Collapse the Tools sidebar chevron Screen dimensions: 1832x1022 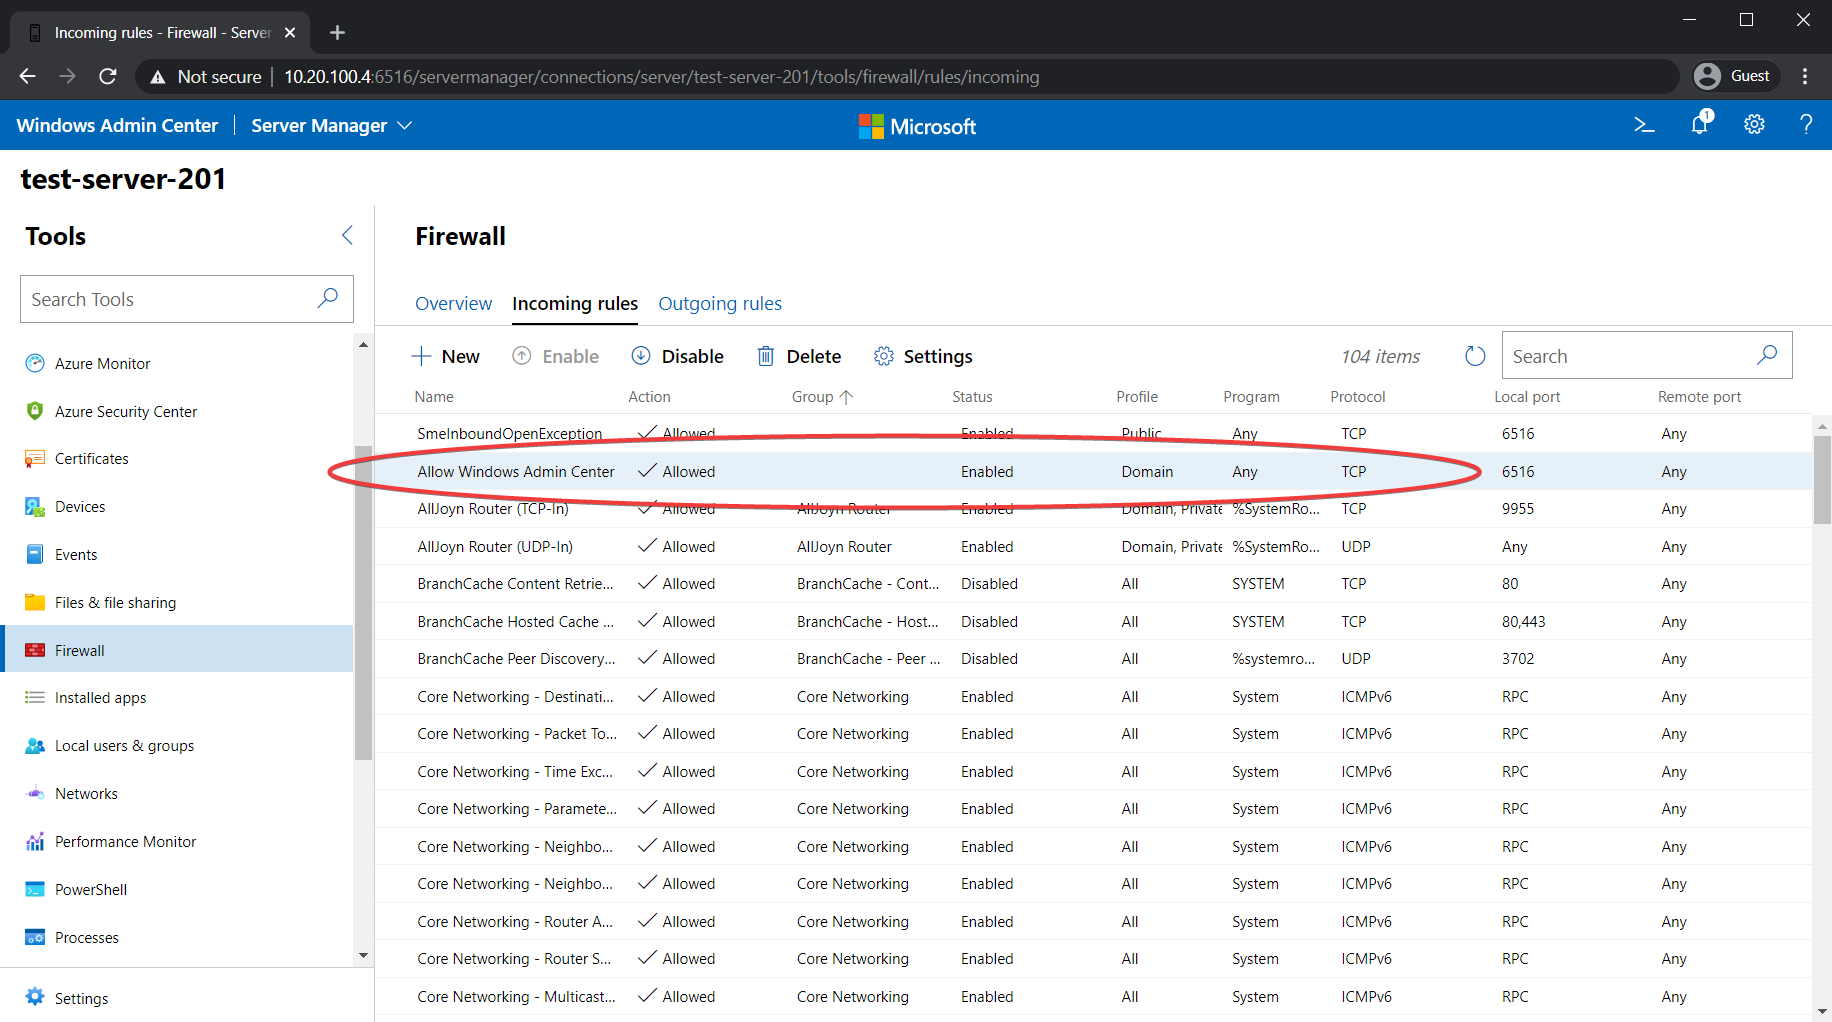click(347, 235)
